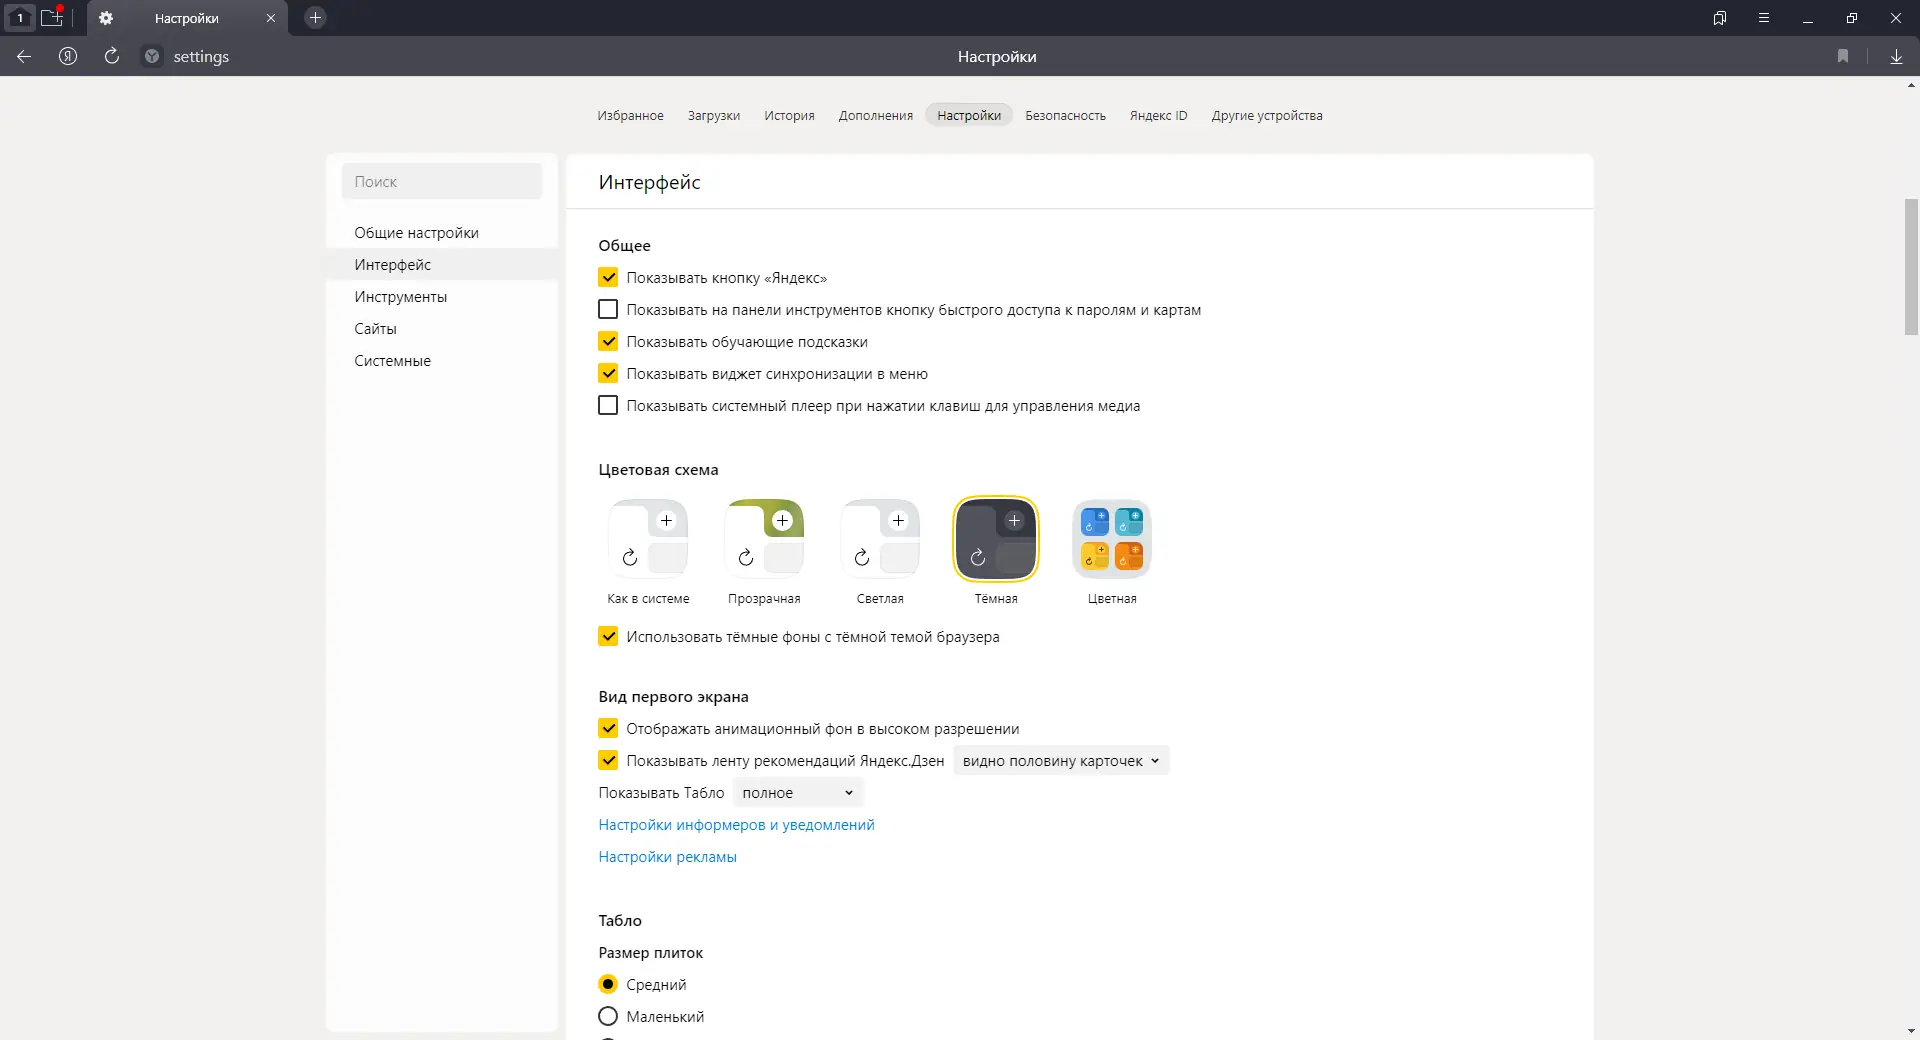Click the bookmark icon in address bar

point(1843,57)
